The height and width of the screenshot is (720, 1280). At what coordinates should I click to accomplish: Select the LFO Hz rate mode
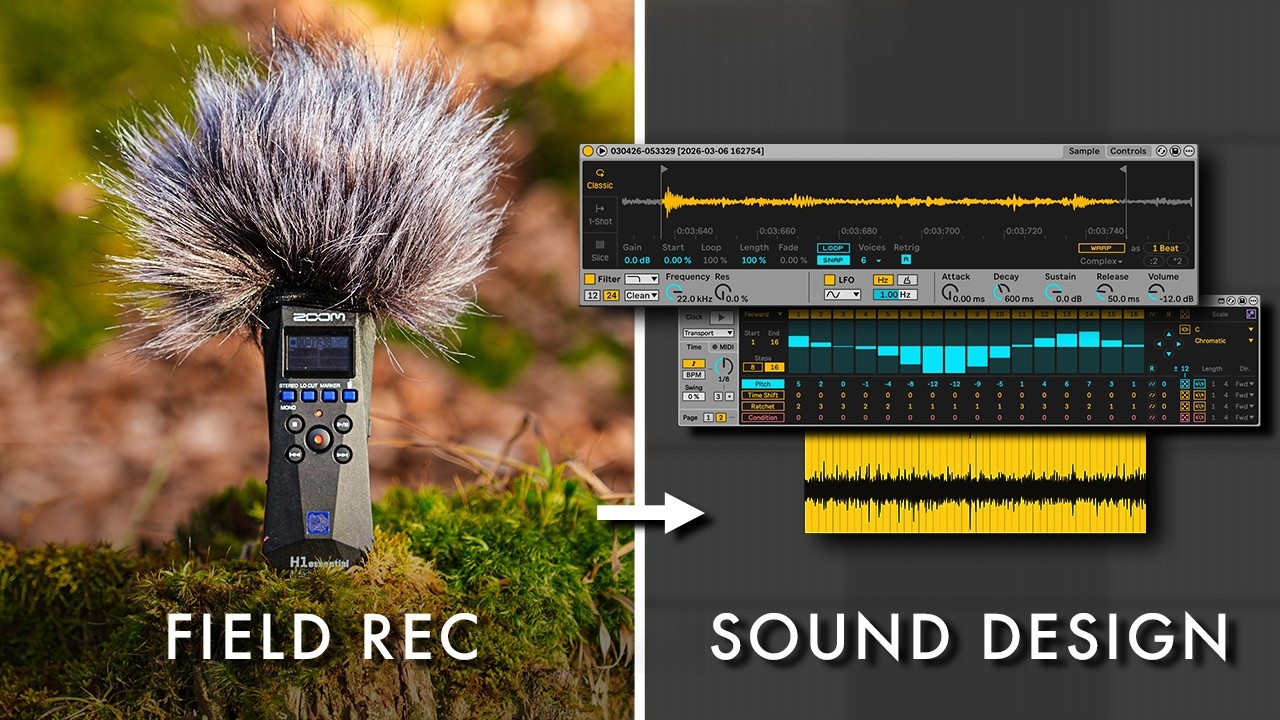point(883,280)
